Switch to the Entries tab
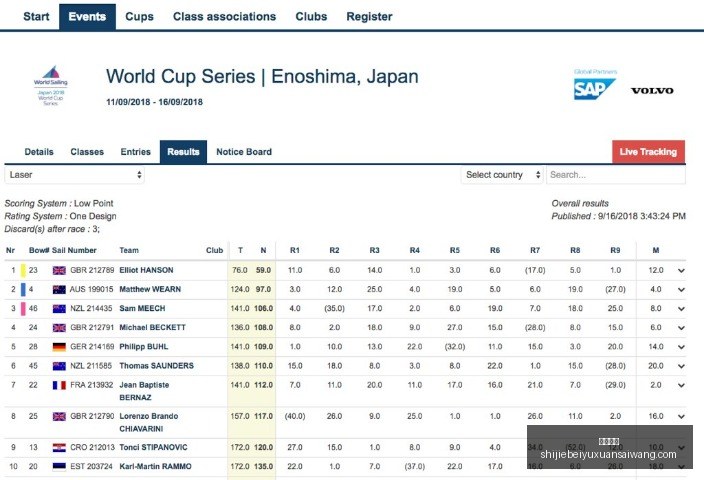The height and width of the screenshot is (480, 704). pyautogui.click(x=136, y=152)
